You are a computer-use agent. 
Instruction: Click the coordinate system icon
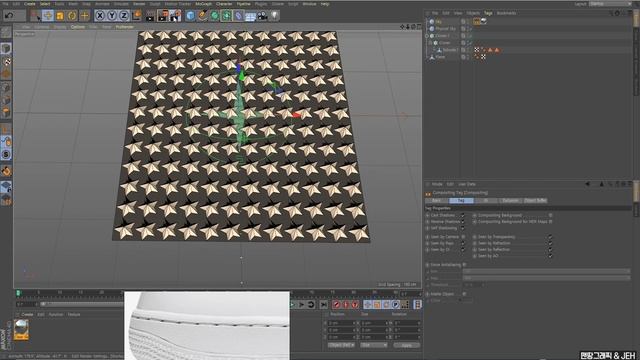pos(137,16)
